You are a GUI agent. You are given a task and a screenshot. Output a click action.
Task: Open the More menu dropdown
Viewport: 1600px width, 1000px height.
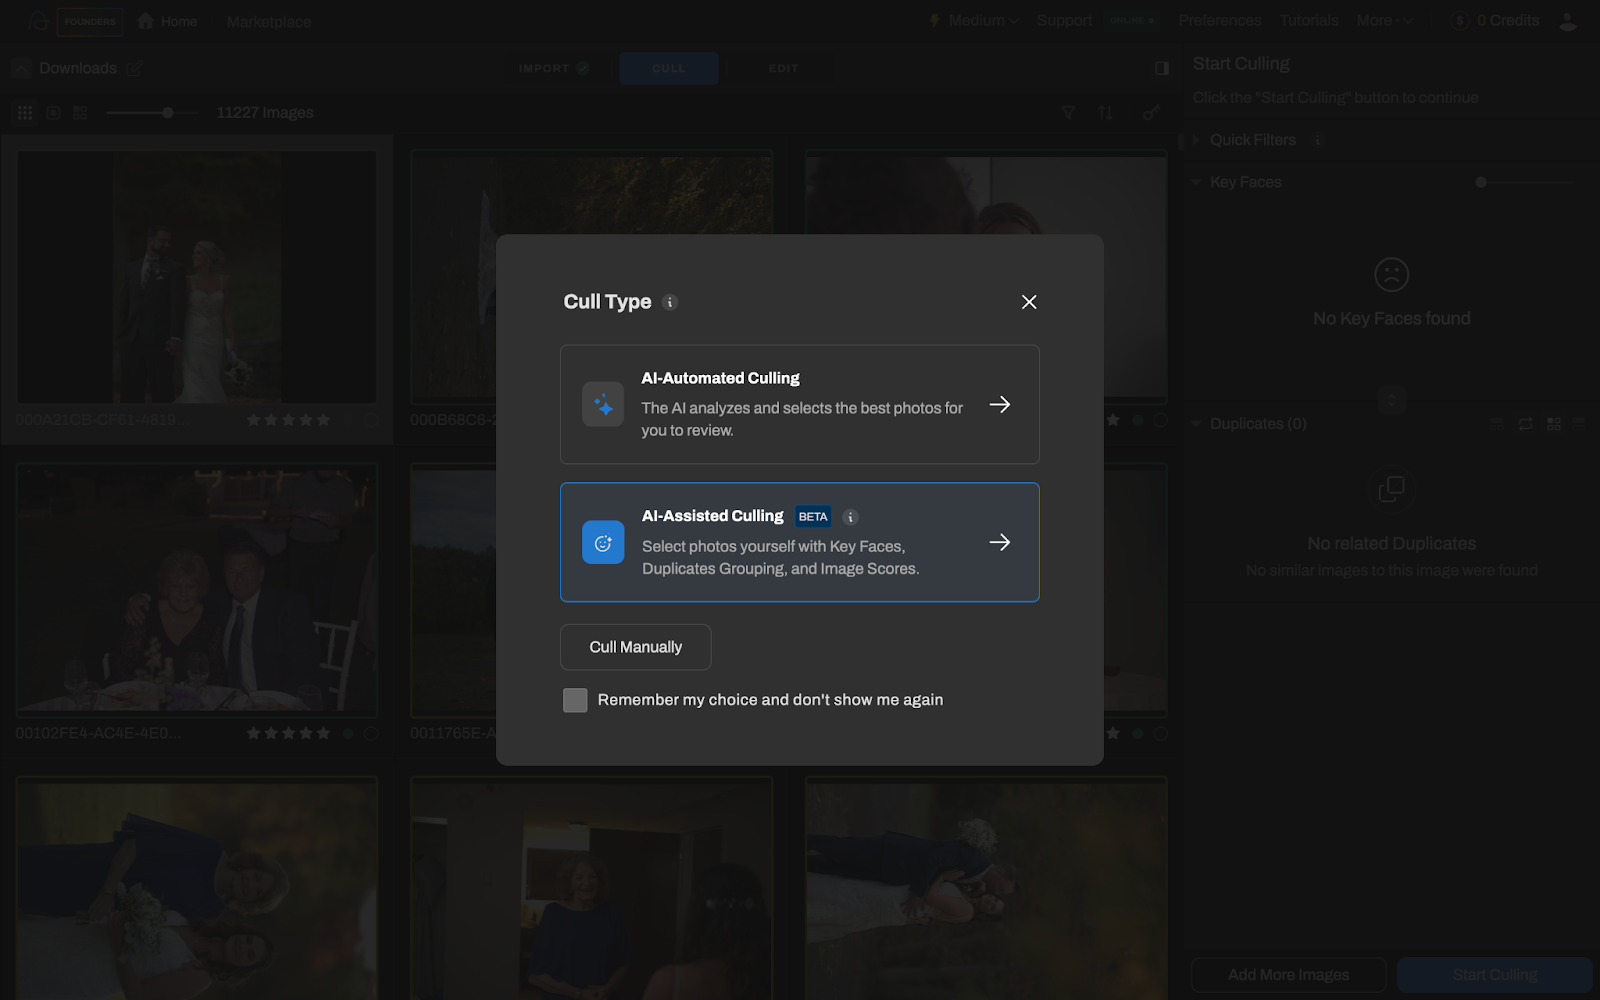pos(1383,21)
